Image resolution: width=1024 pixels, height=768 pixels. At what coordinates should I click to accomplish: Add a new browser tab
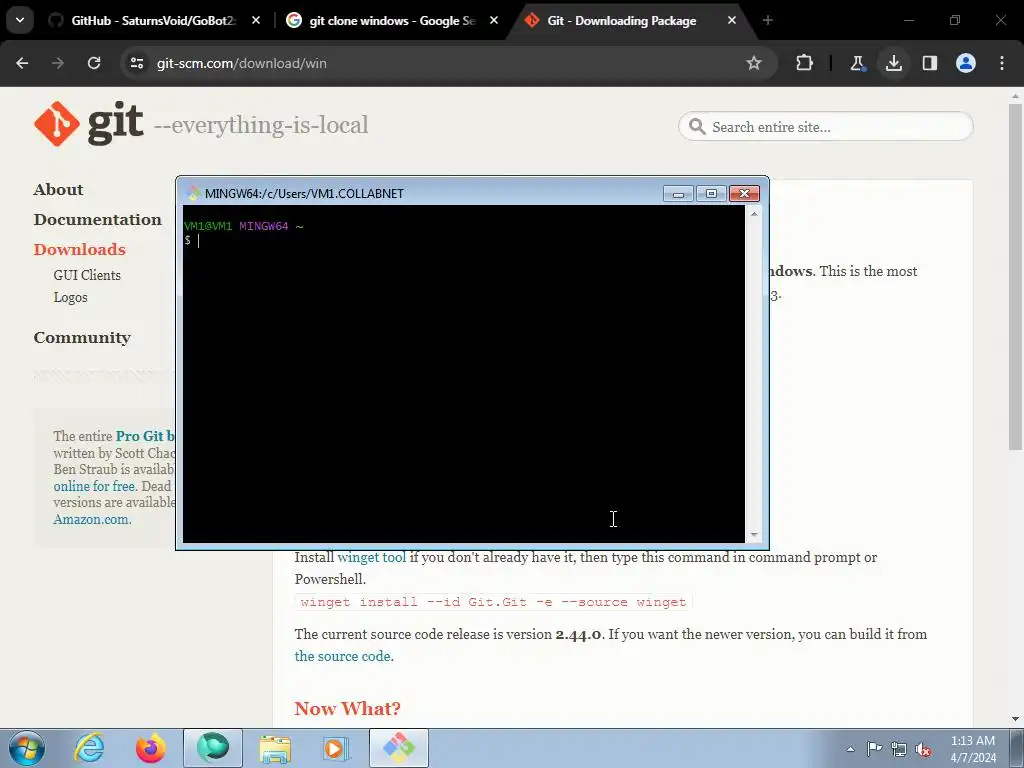click(767, 21)
